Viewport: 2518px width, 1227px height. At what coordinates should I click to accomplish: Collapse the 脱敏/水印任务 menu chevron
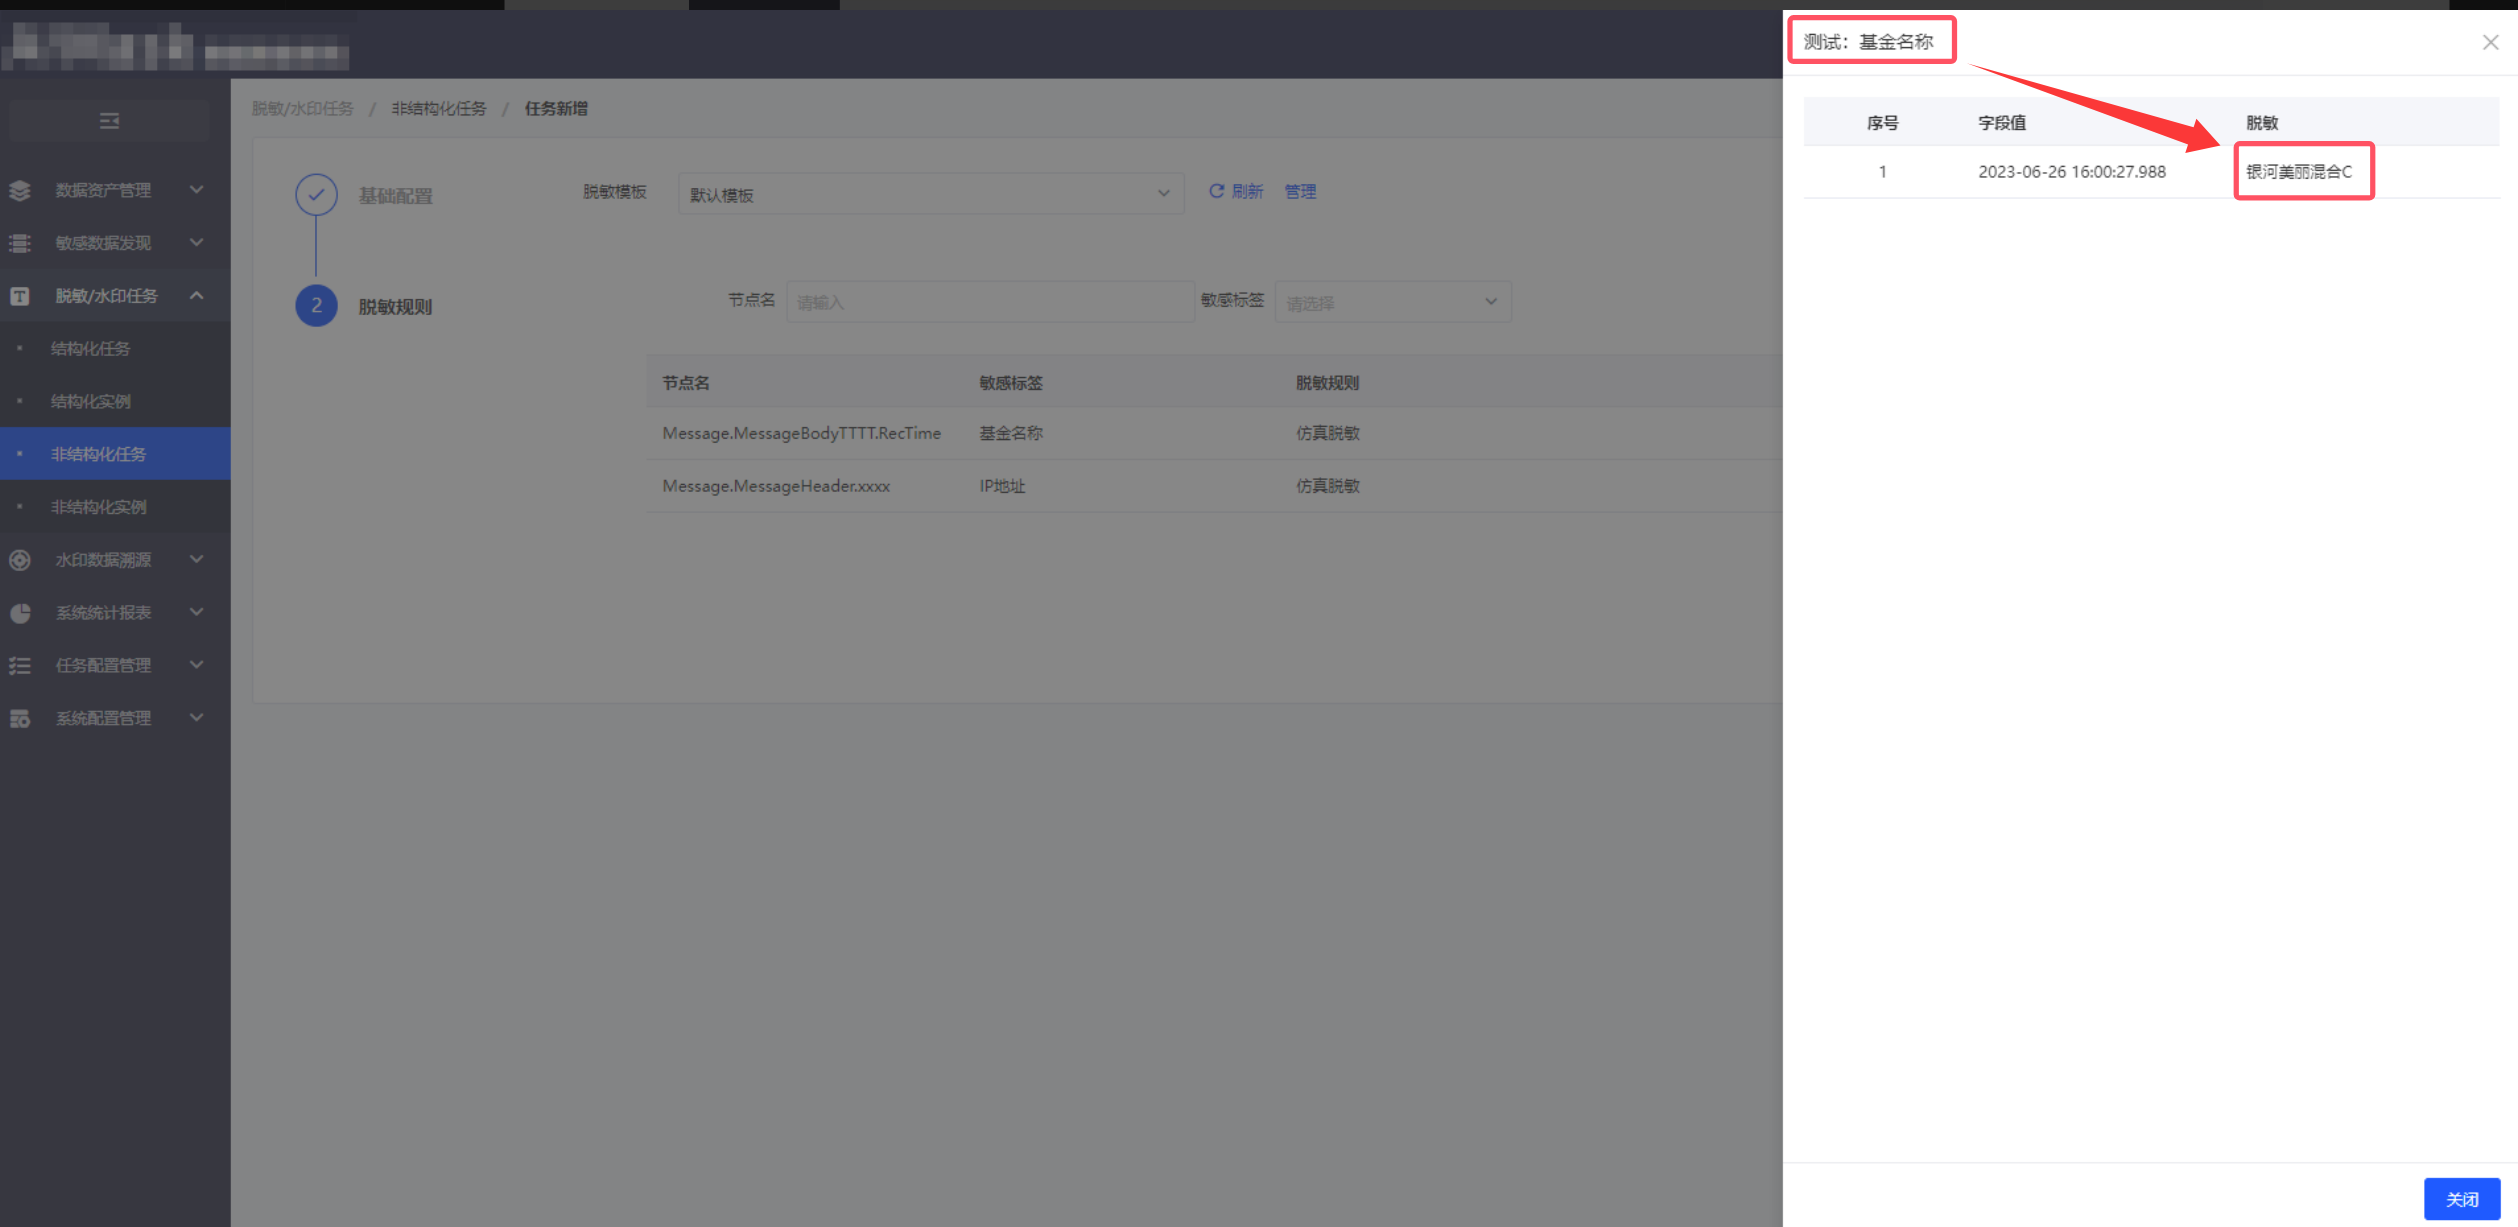pos(197,295)
